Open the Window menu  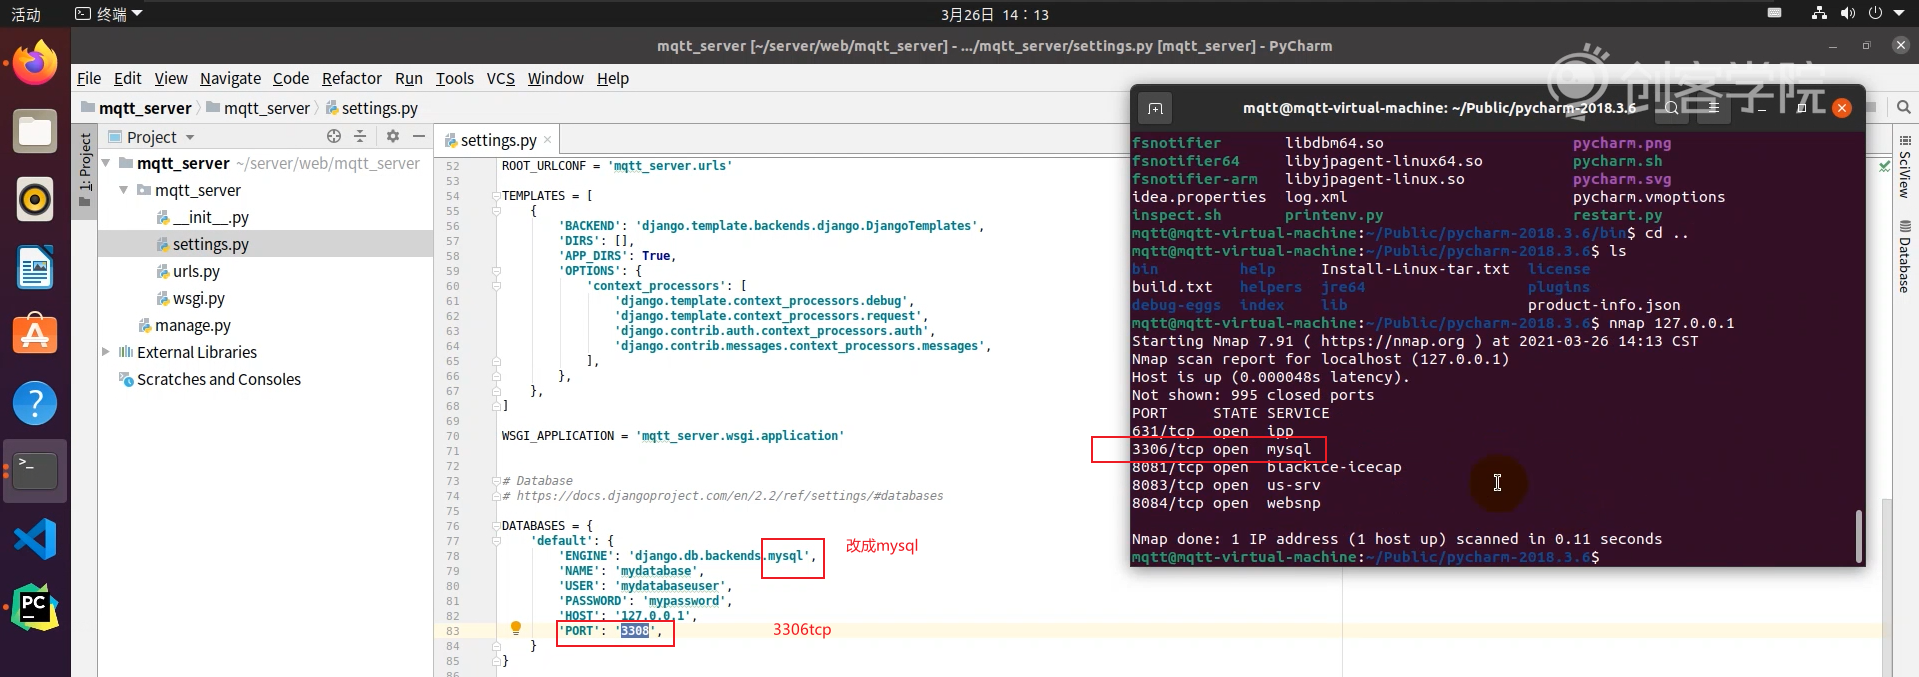pos(555,78)
